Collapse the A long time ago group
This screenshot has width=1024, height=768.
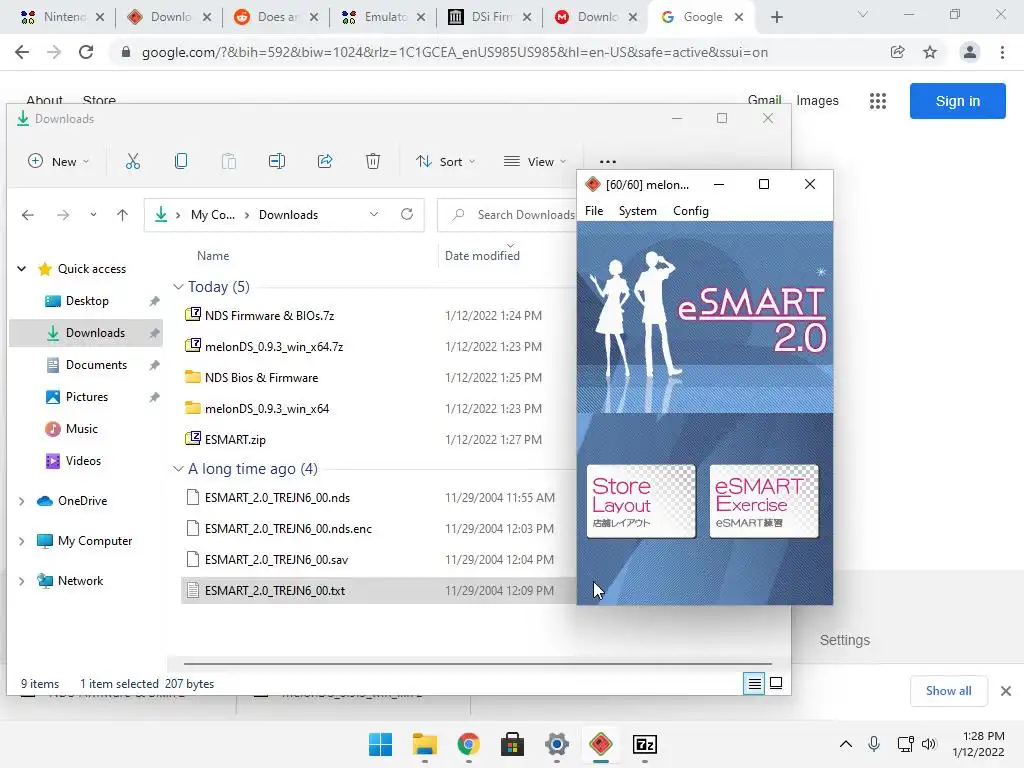[x=178, y=469]
